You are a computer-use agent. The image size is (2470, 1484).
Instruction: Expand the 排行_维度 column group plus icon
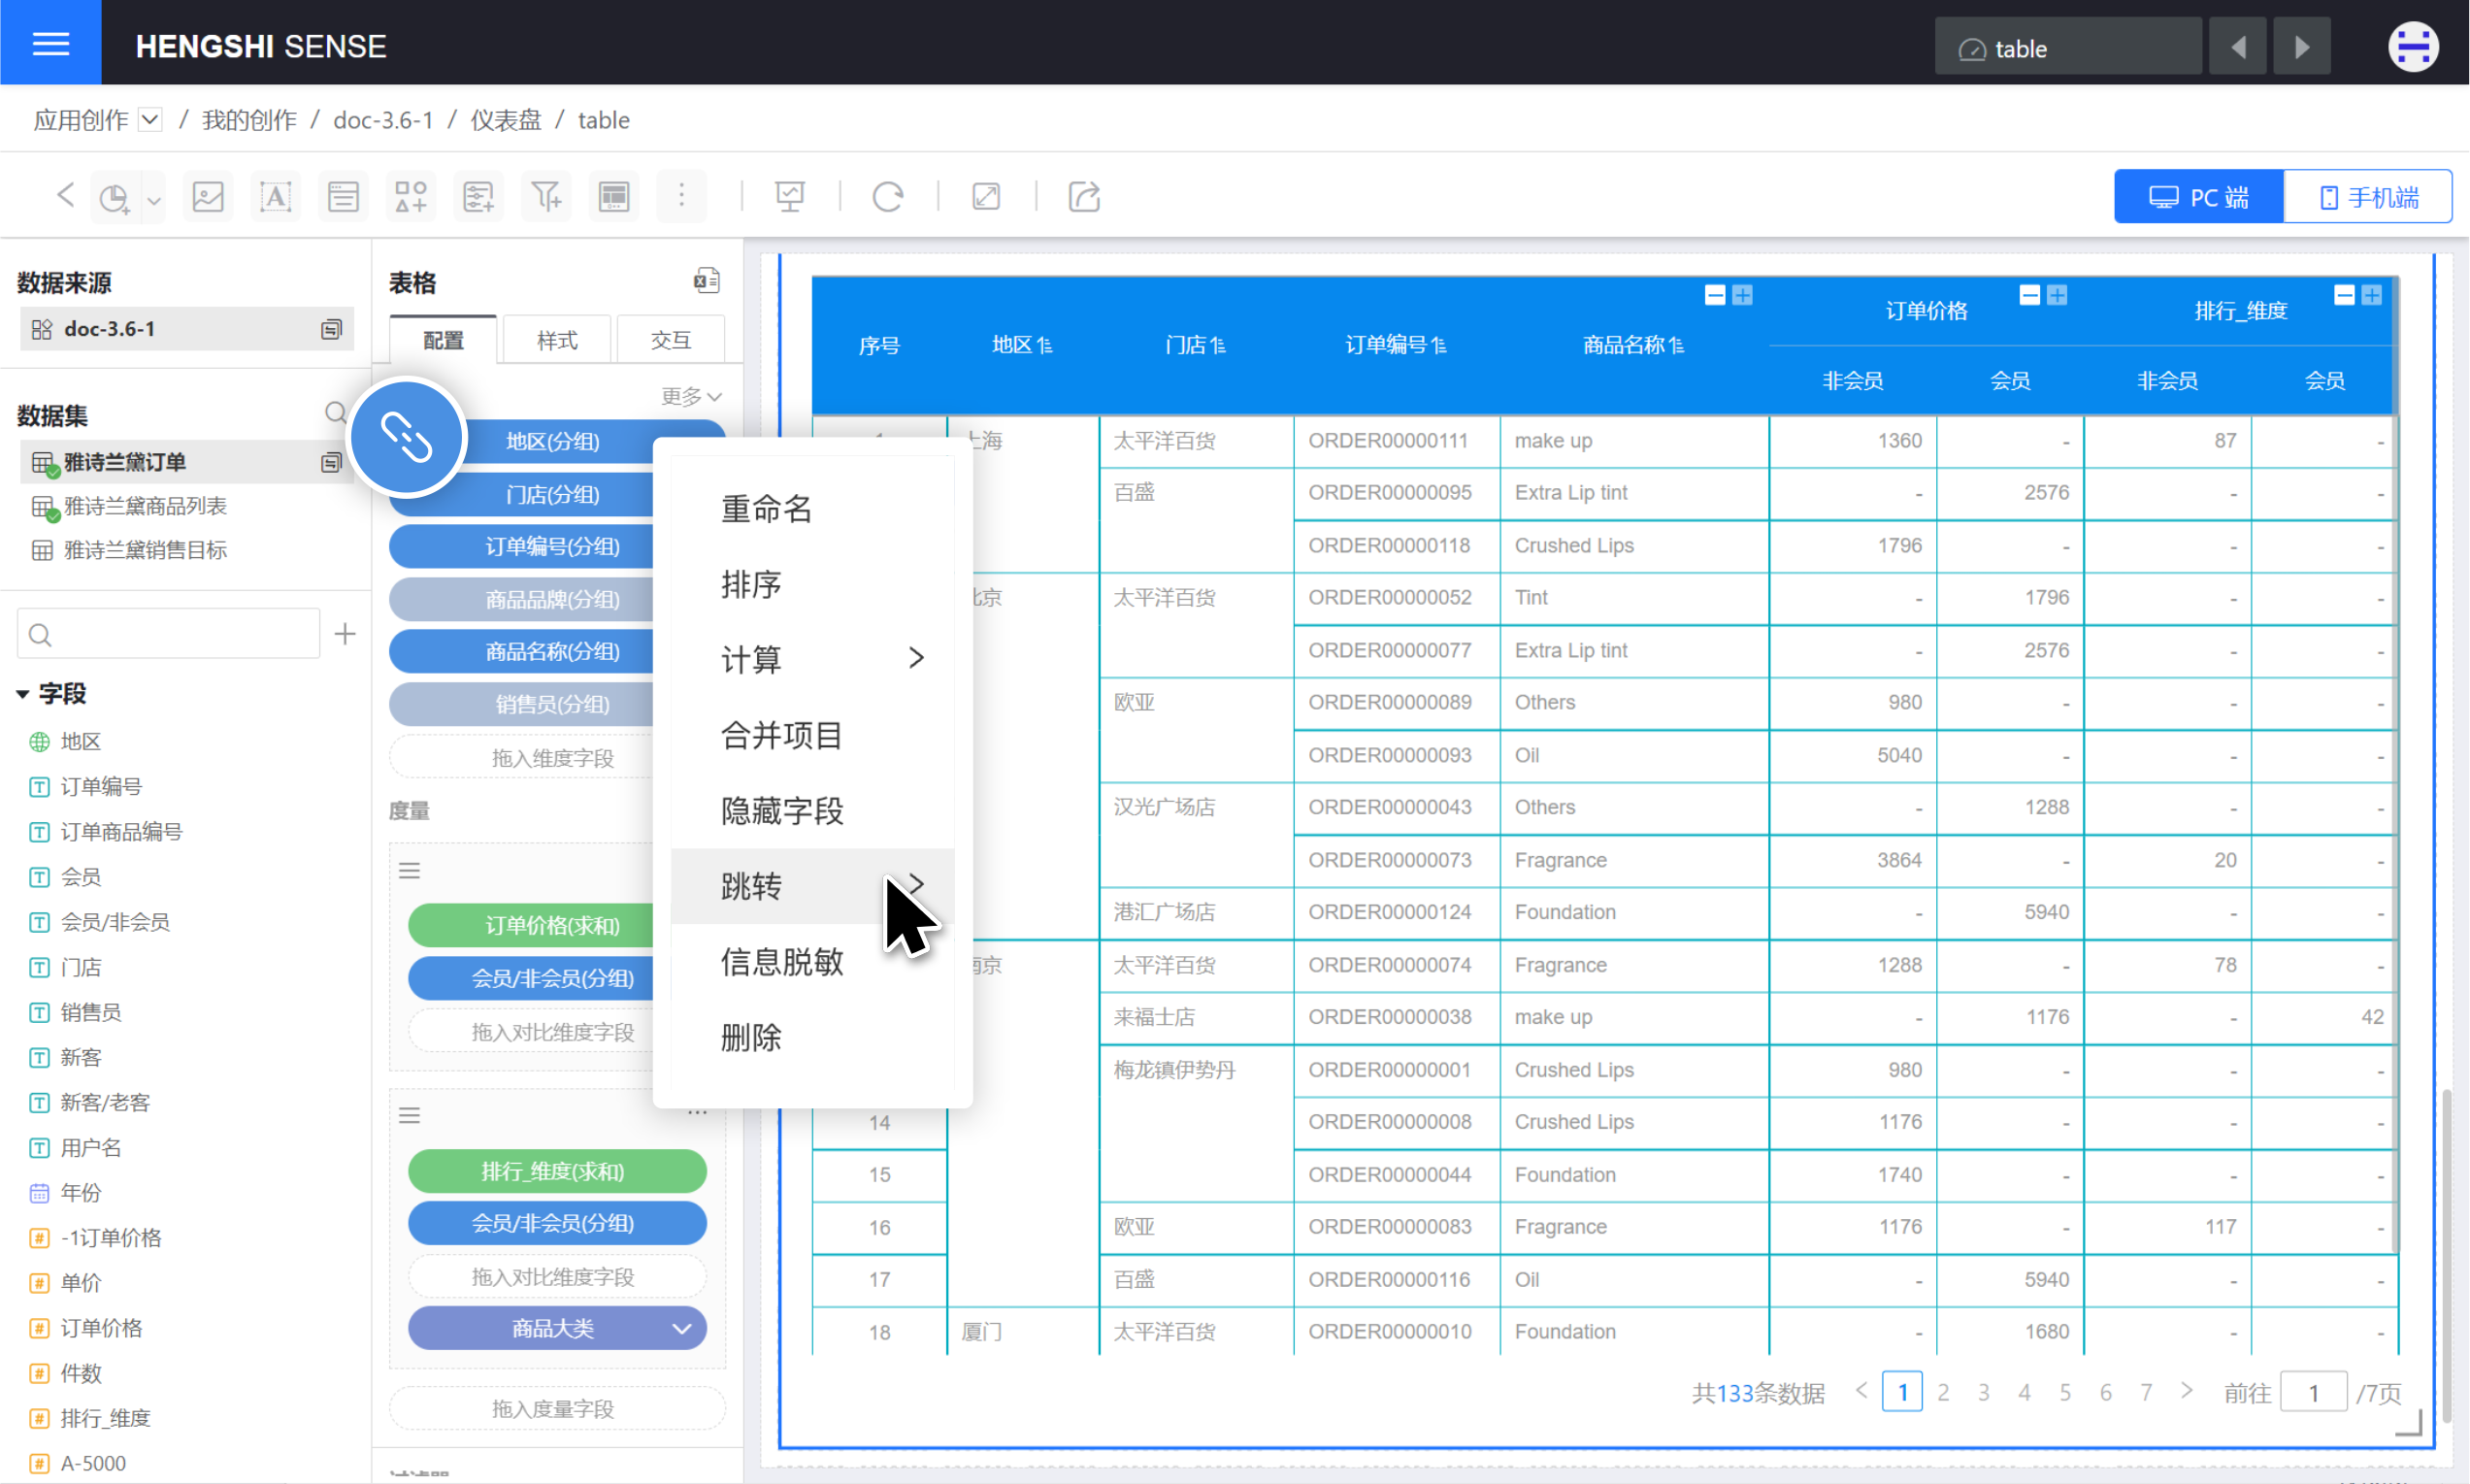2371,295
